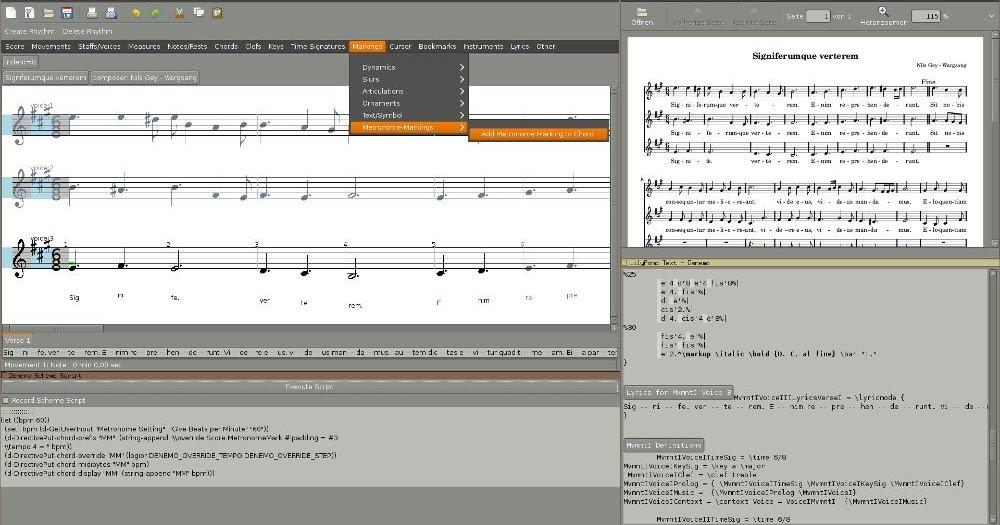Expand the Text/Symbol submenu

tap(409, 115)
